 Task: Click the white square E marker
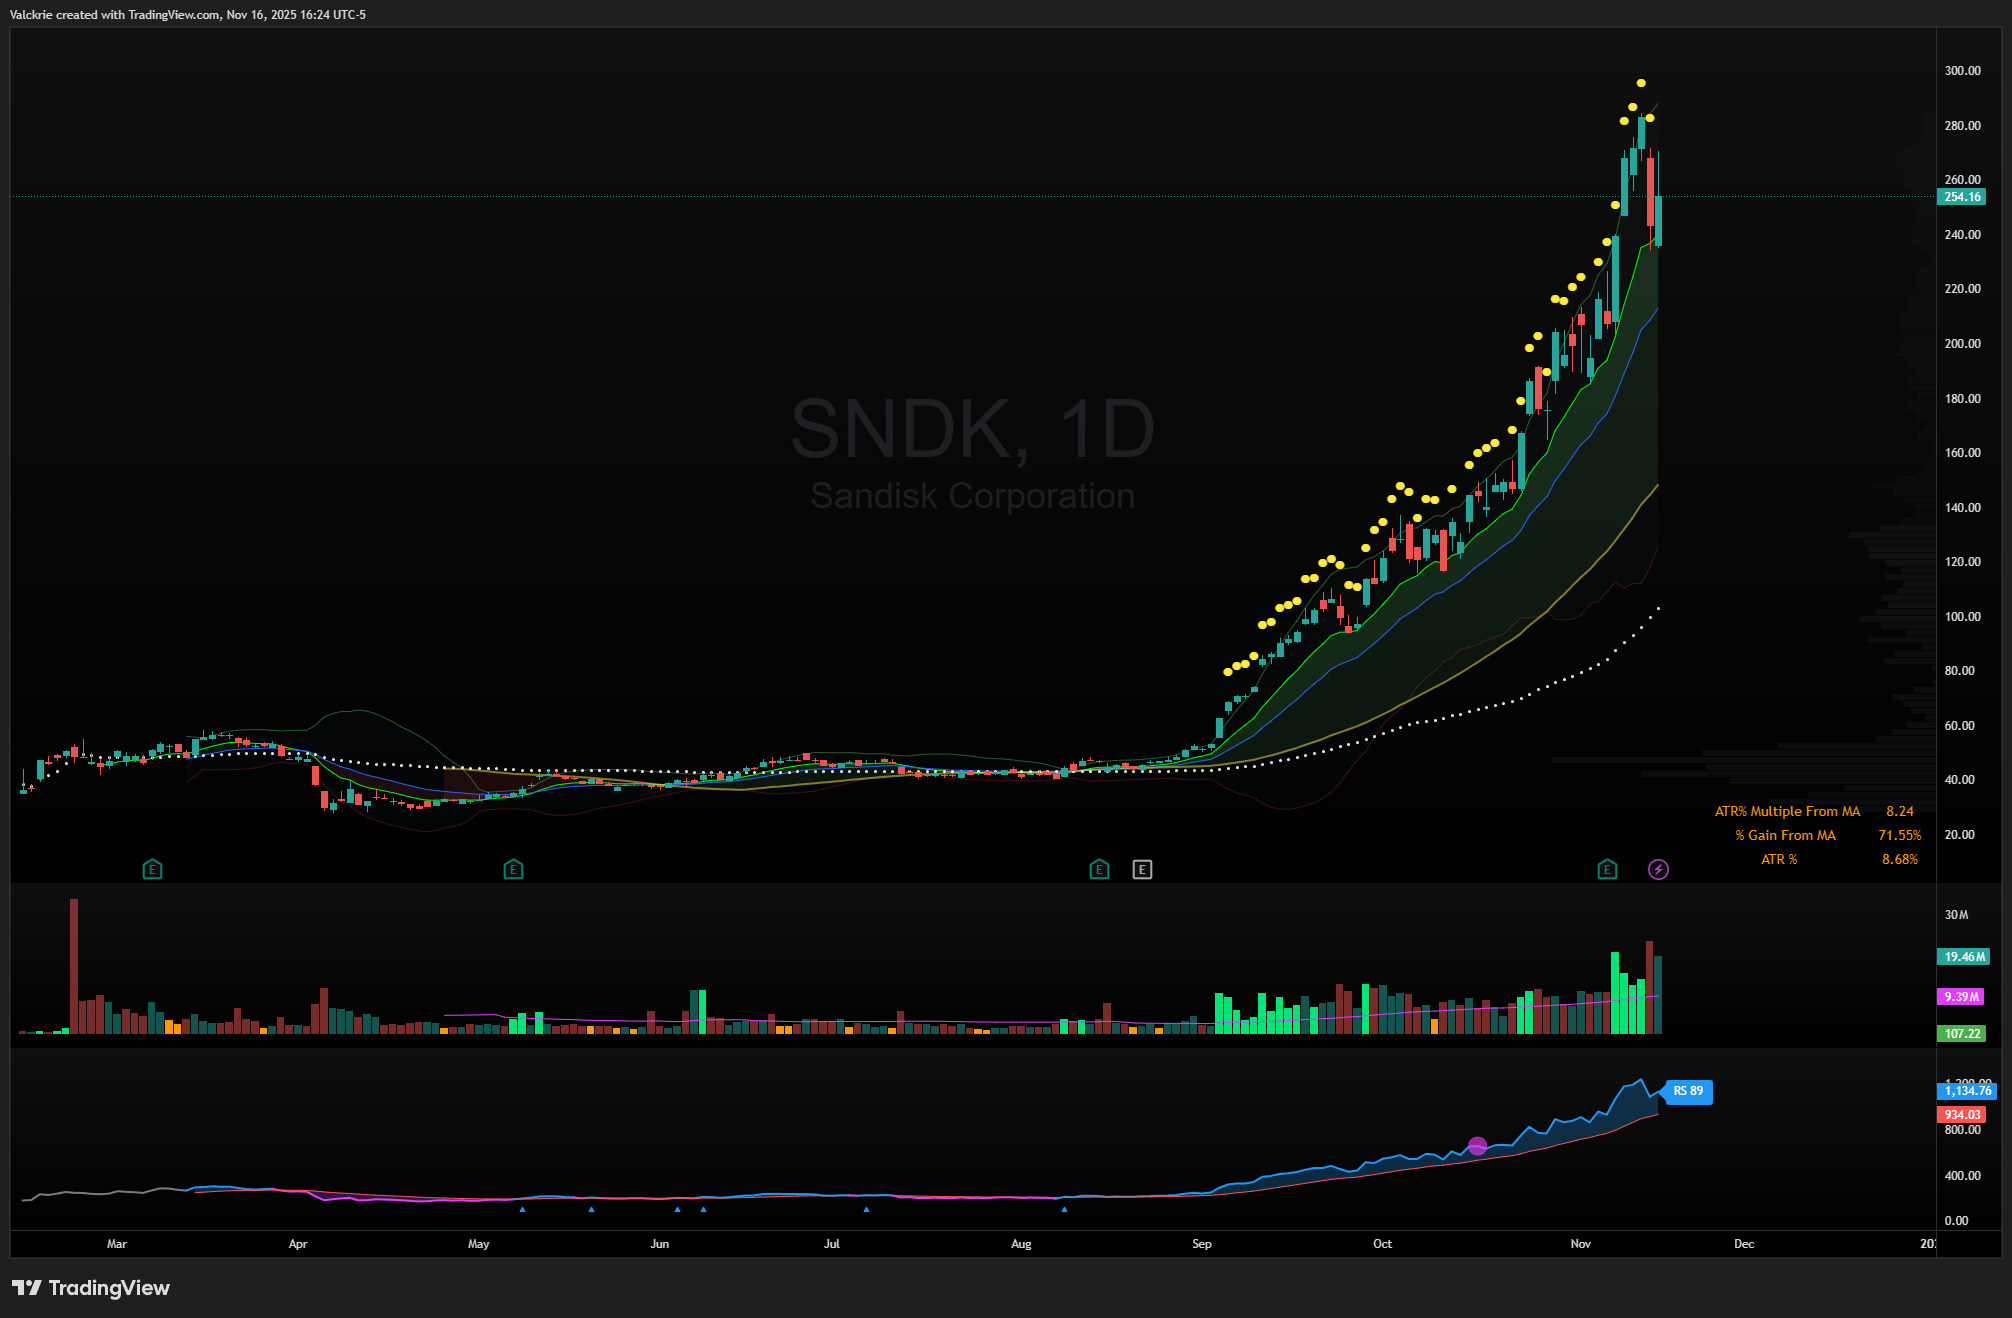[x=1142, y=869]
